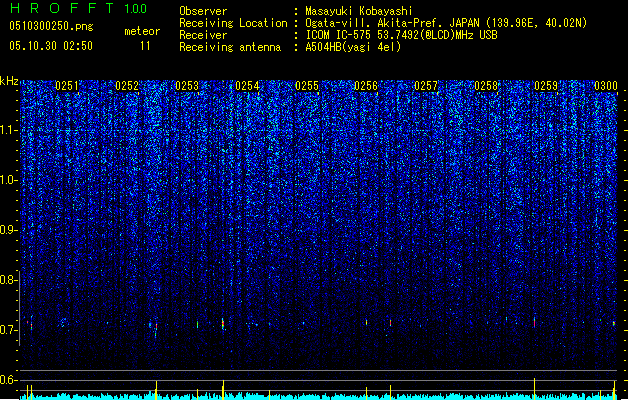Click the 0300 time marker
Screen dimensions: 629x400
[x=606, y=86]
